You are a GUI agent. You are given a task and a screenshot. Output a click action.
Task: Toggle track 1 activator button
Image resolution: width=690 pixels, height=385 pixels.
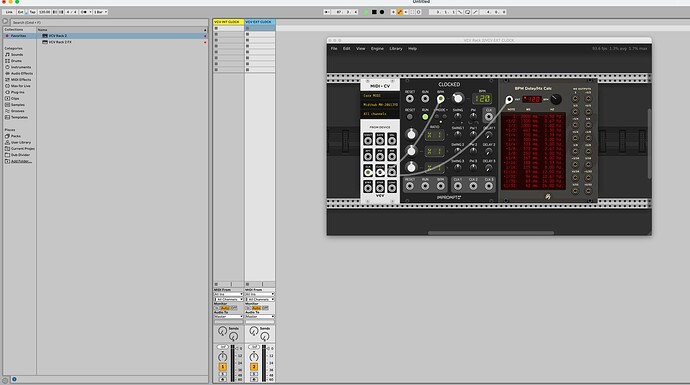(223, 367)
